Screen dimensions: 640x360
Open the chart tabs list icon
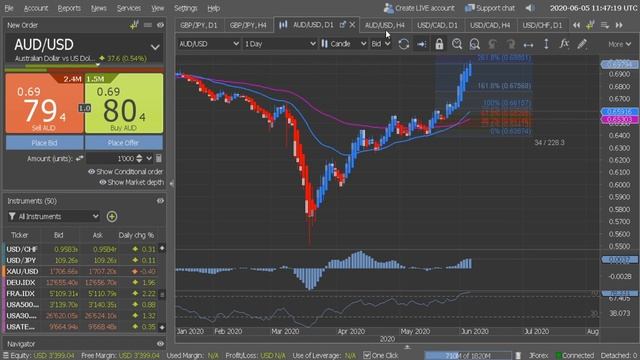pyautogui.click(x=605, y=25)
